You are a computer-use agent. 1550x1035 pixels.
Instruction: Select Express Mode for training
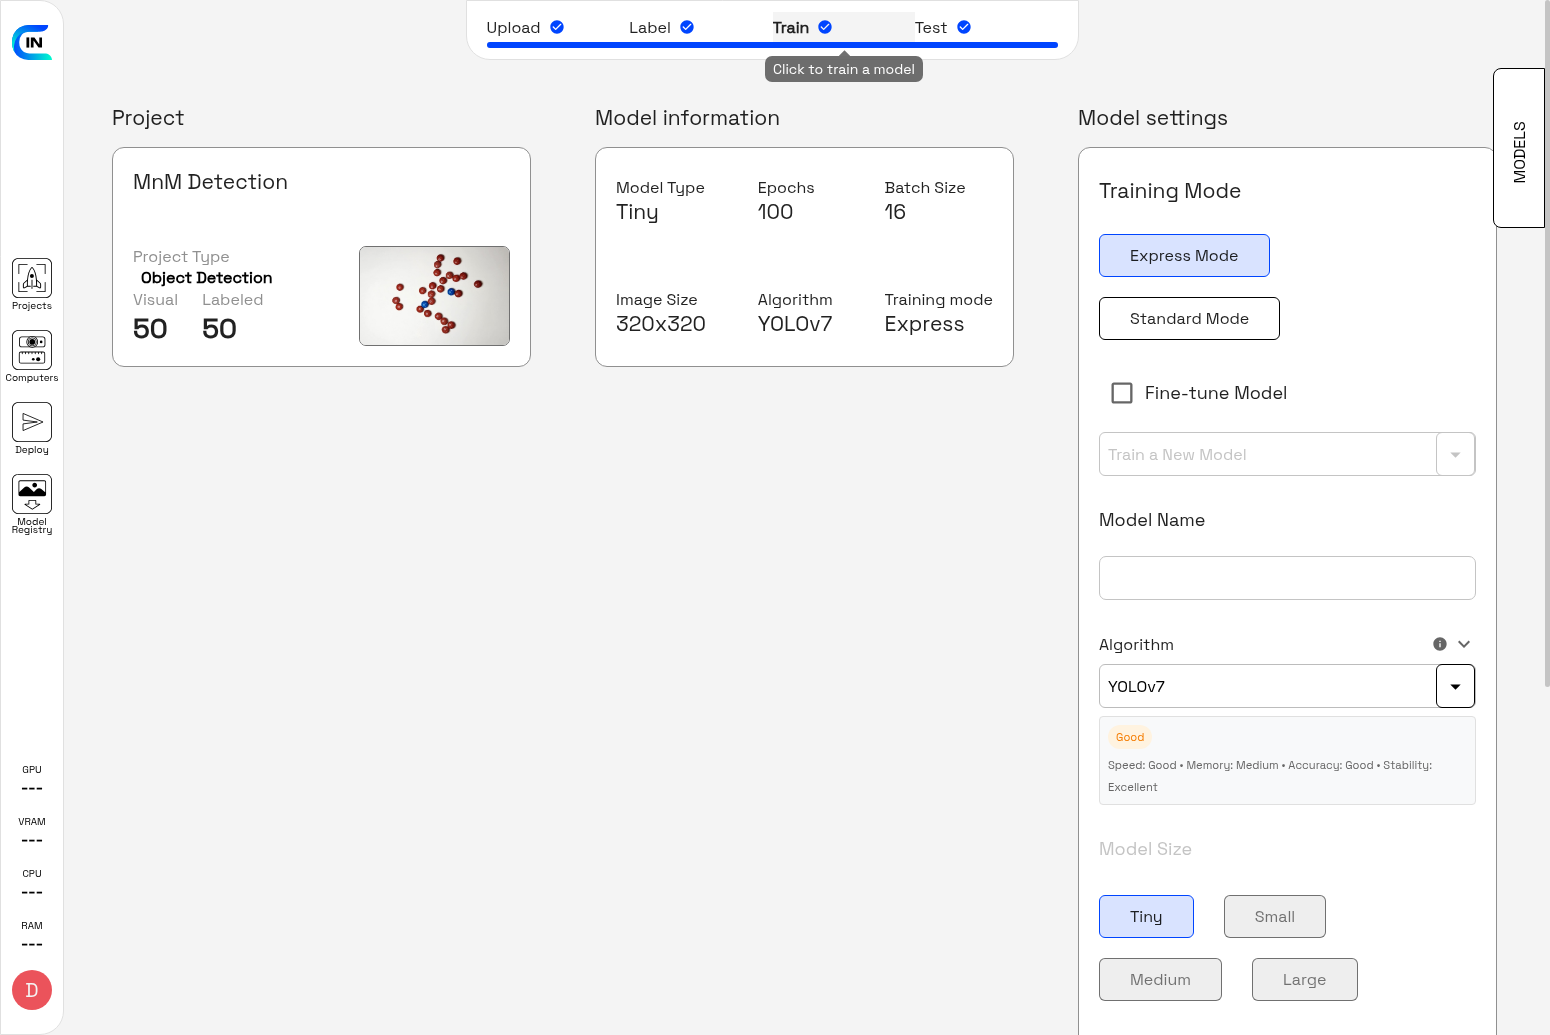(x=1184, y=255)
